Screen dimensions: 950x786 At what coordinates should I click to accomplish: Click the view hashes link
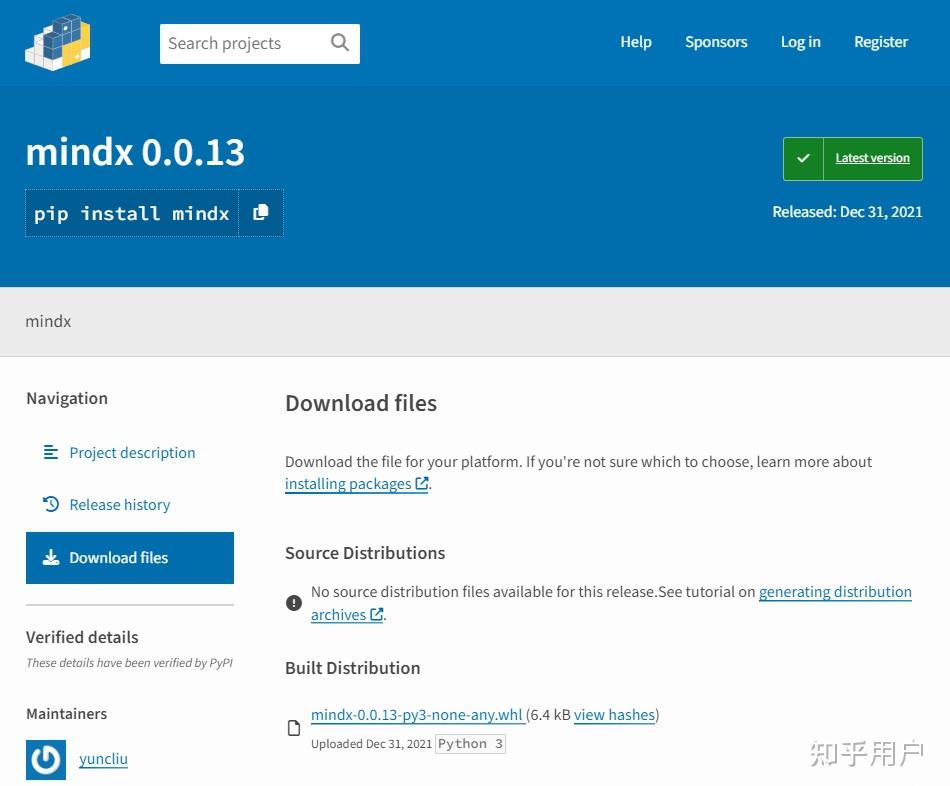pyautogui.click(x=614, y=715)
